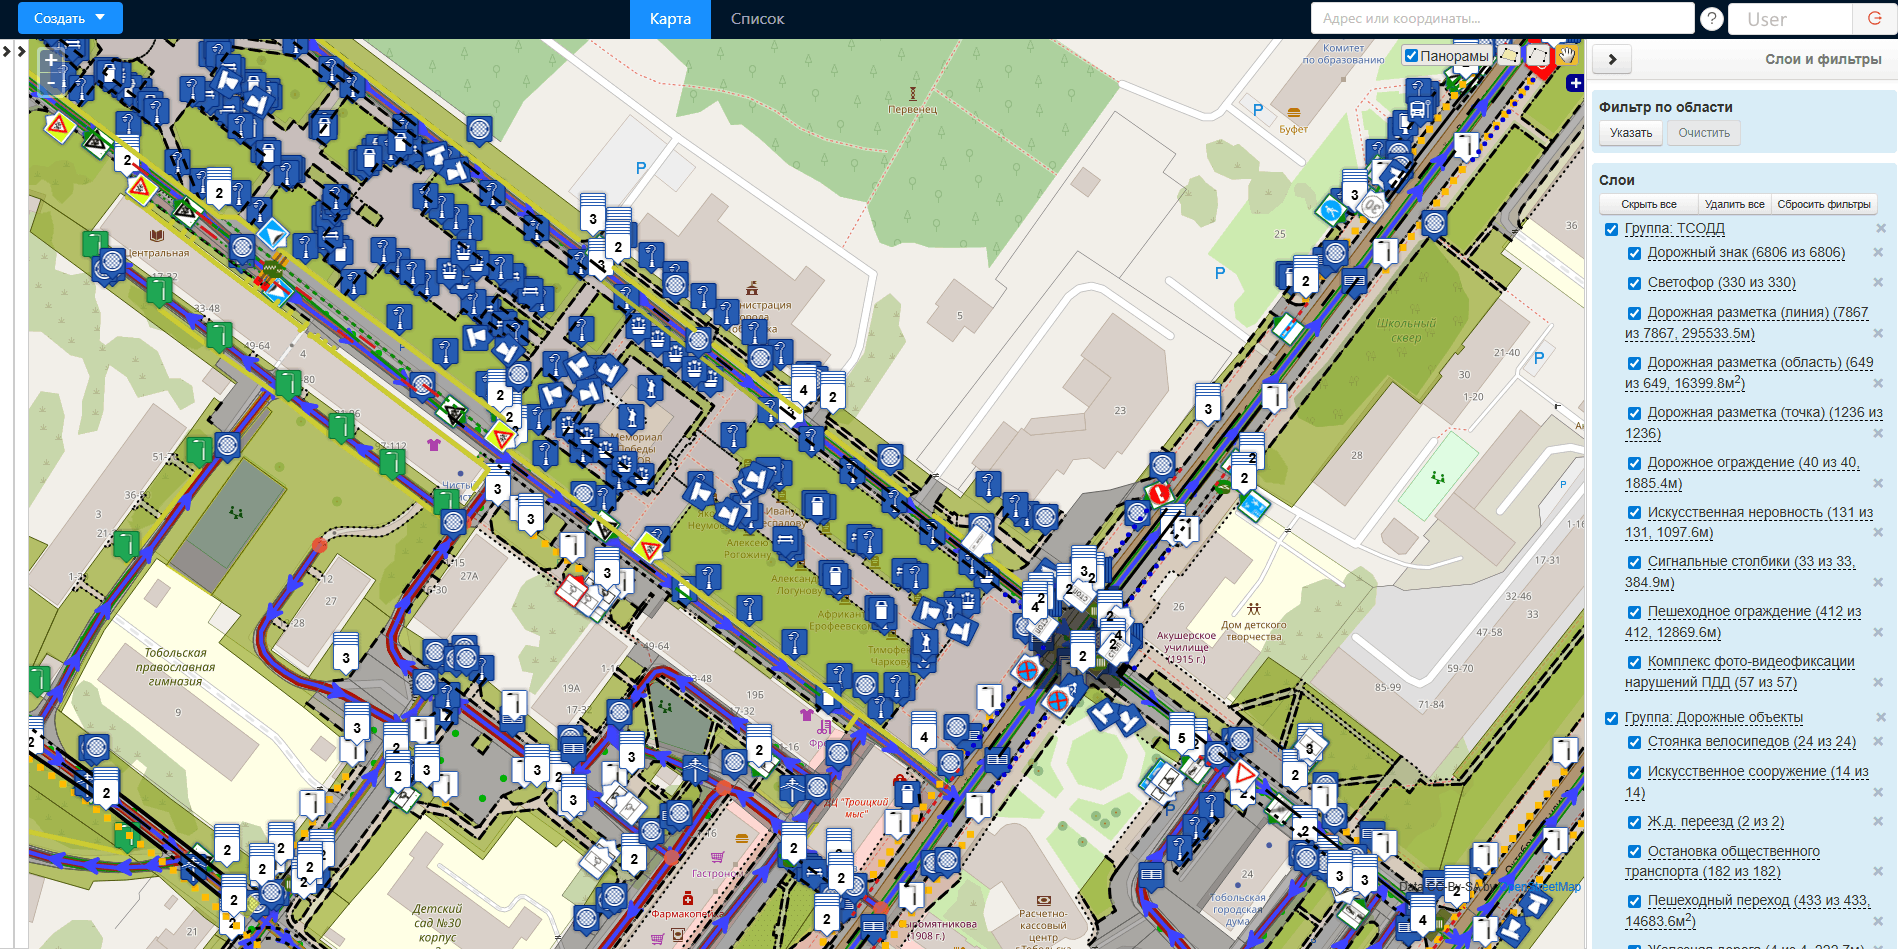Select the Карта tab
1898x949 pixels.
tap(670, 19)
